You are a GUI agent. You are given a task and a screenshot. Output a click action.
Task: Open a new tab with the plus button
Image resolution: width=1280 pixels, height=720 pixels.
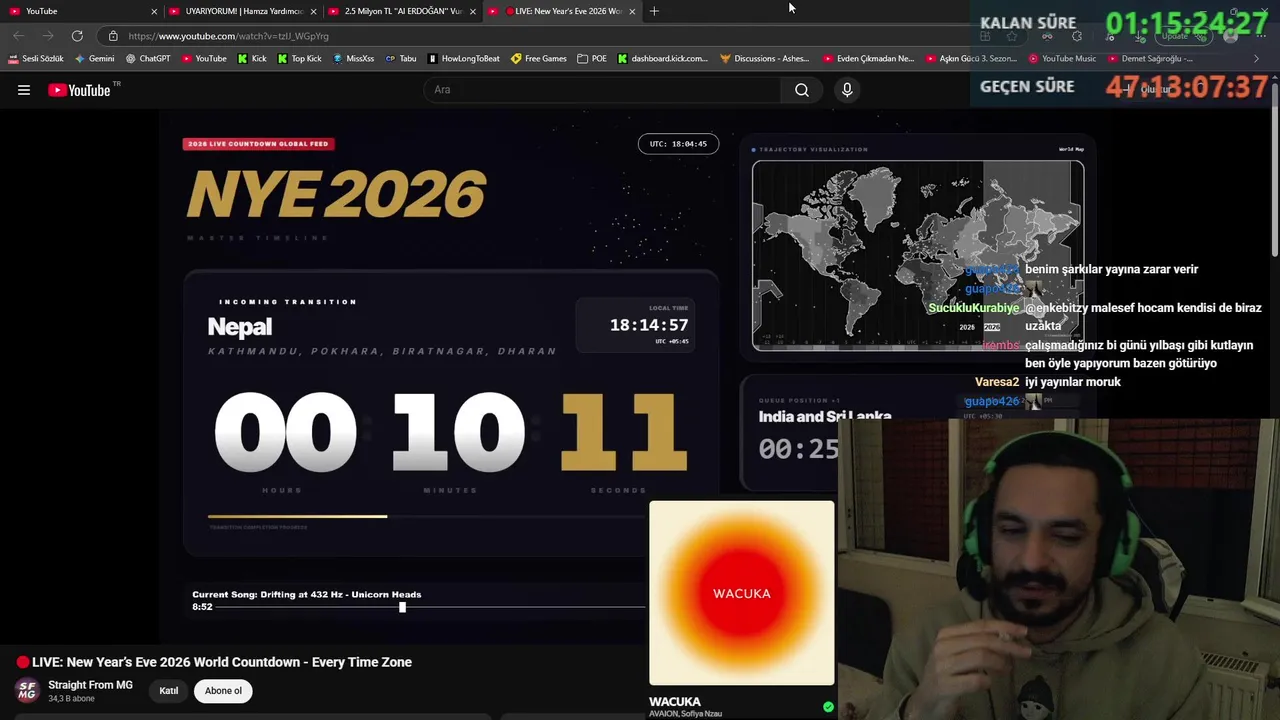pyautogui.click(x=654, y=11)
